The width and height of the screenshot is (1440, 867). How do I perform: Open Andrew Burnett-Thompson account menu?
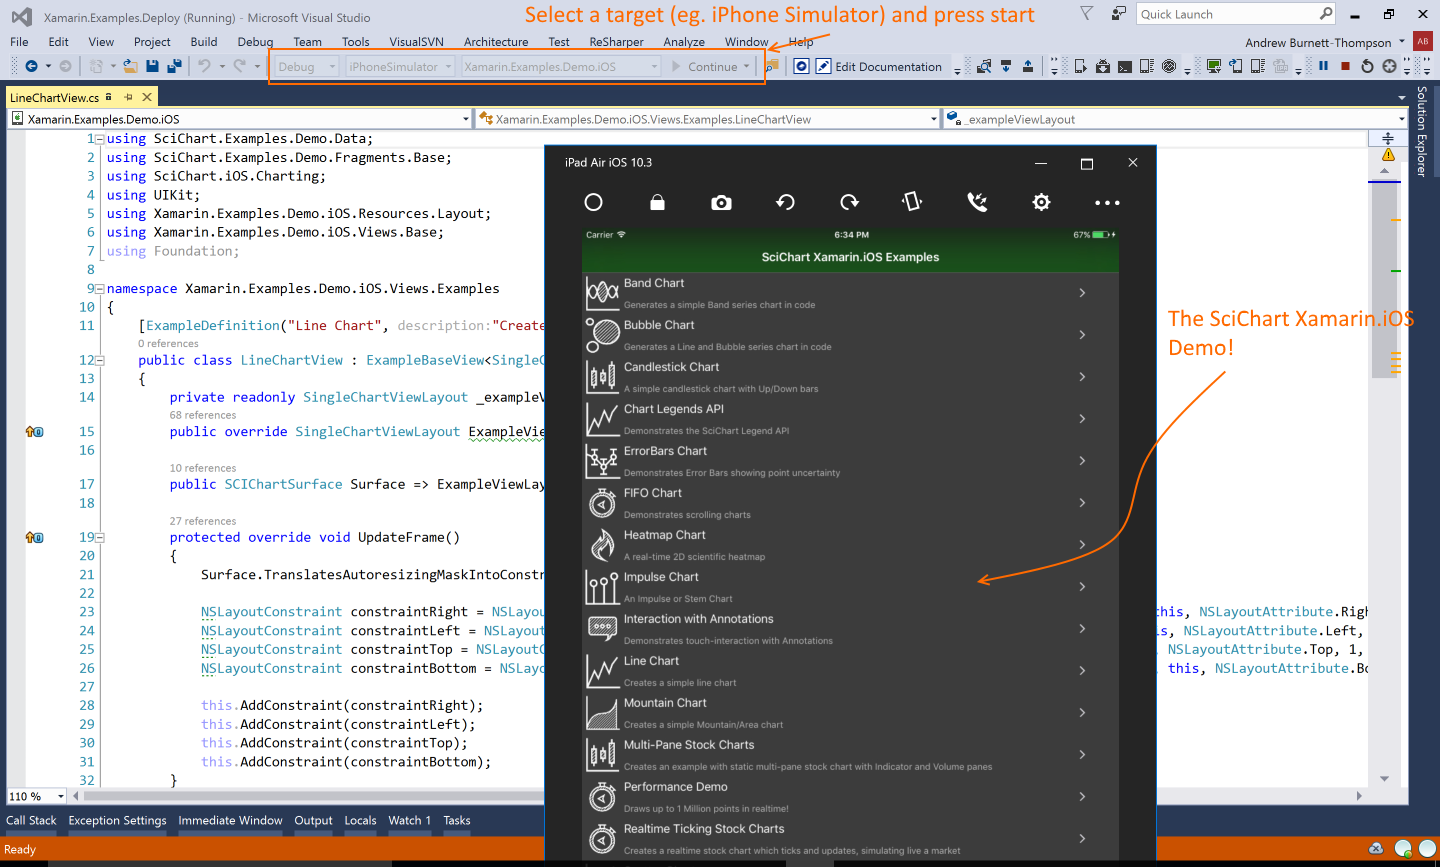tap(1325, 42)
